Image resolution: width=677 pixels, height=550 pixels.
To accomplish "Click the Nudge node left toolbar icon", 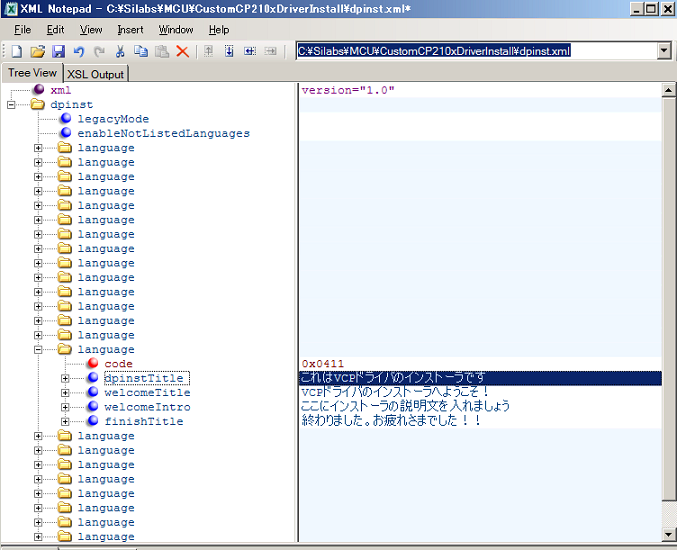I will [x=250, y=51].
